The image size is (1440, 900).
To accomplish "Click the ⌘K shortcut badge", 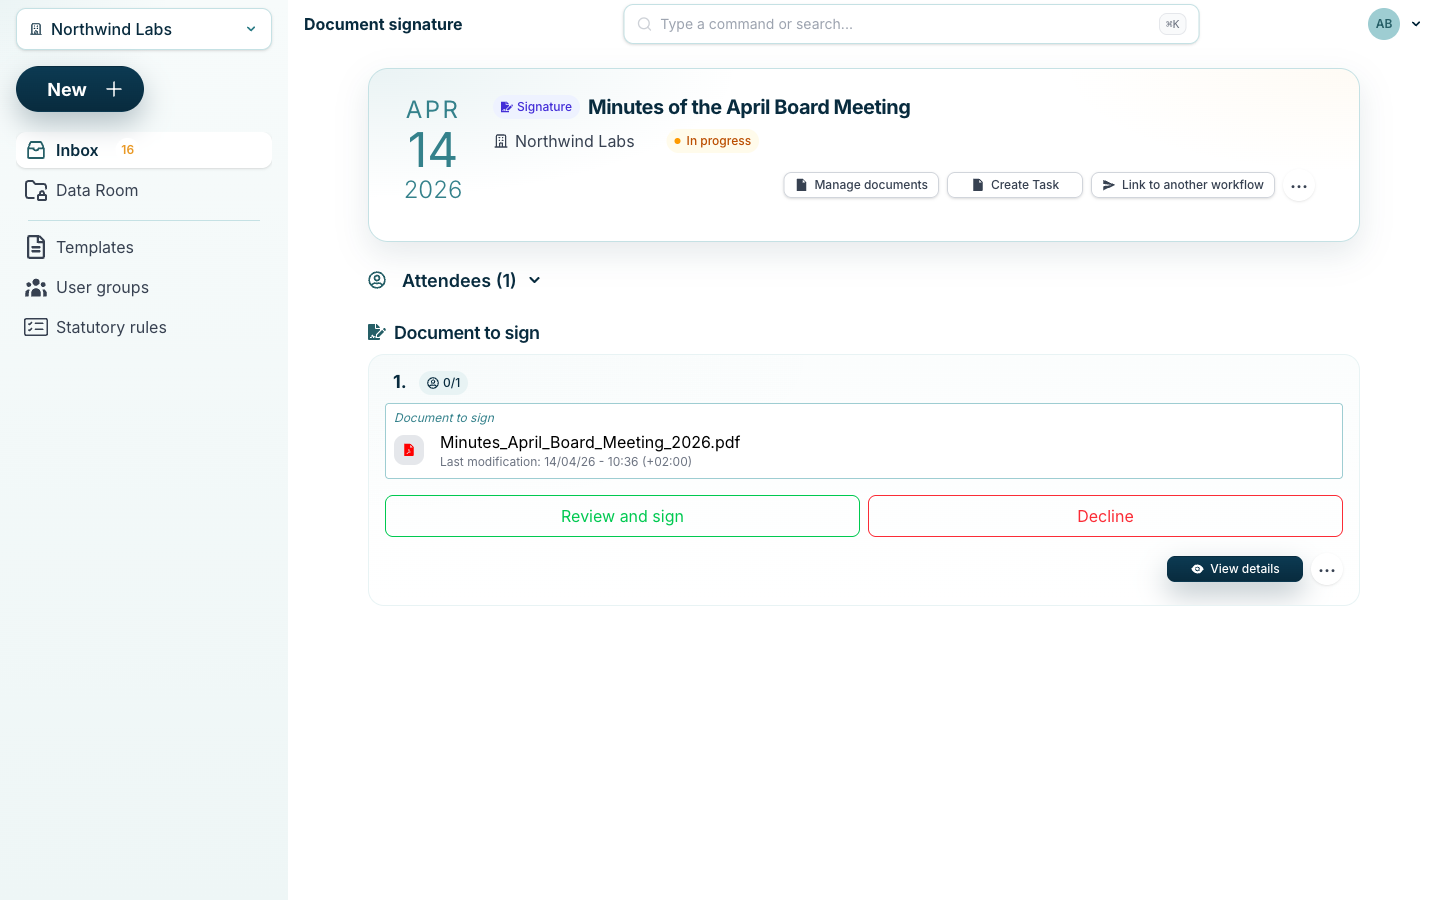I will pos(1172,24).
